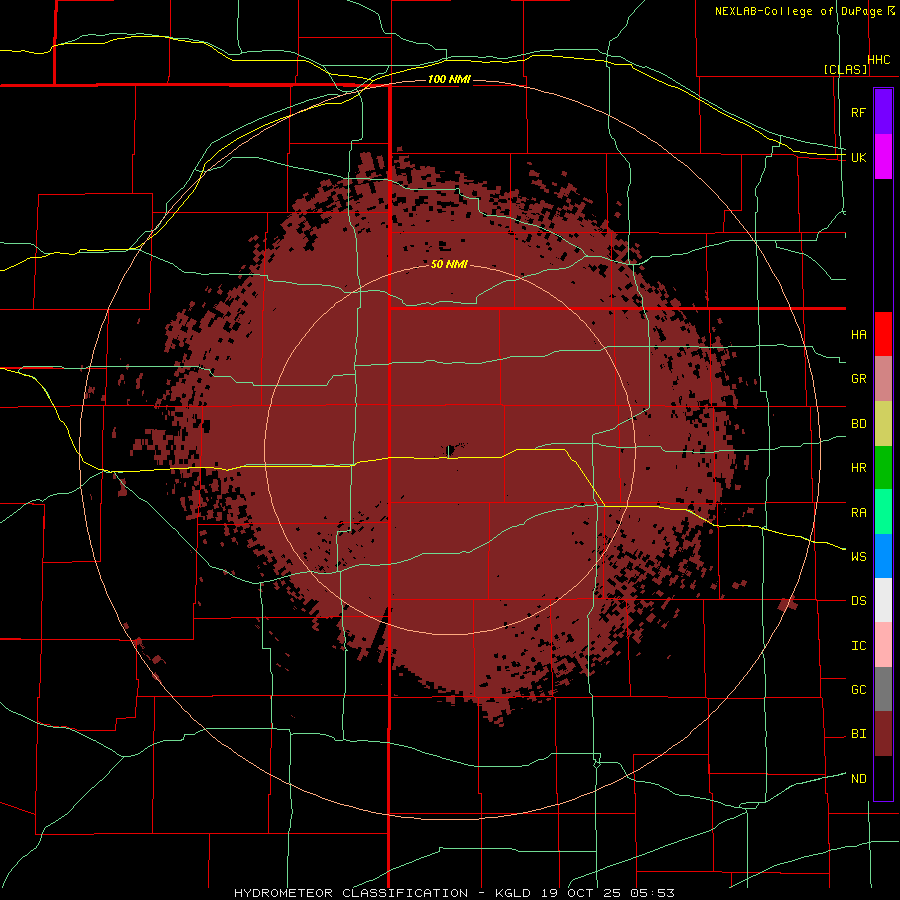Click the 05:53 timestamp

click(651, 893)
